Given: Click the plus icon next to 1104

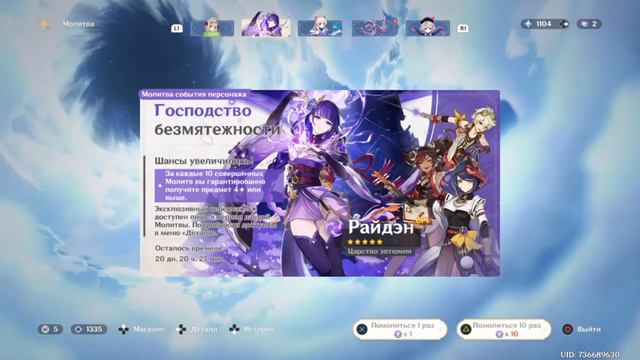Looking at the screenshot, I should [x=564, y=24].
